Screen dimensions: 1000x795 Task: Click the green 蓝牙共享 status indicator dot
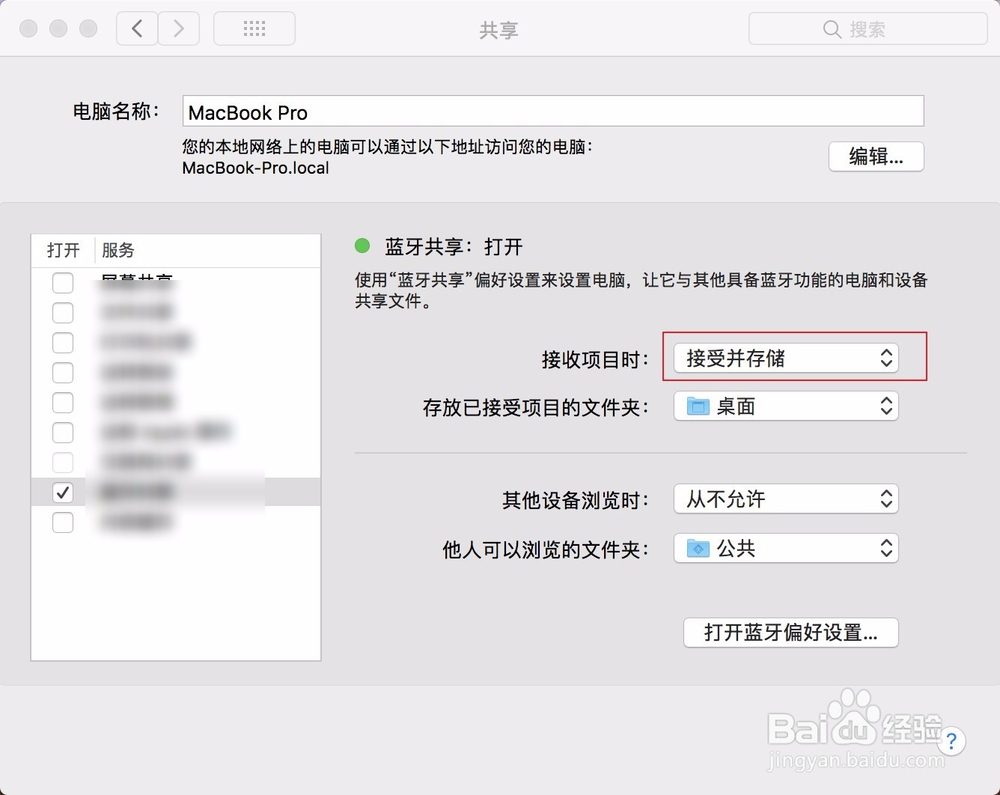tap(362, 245)
